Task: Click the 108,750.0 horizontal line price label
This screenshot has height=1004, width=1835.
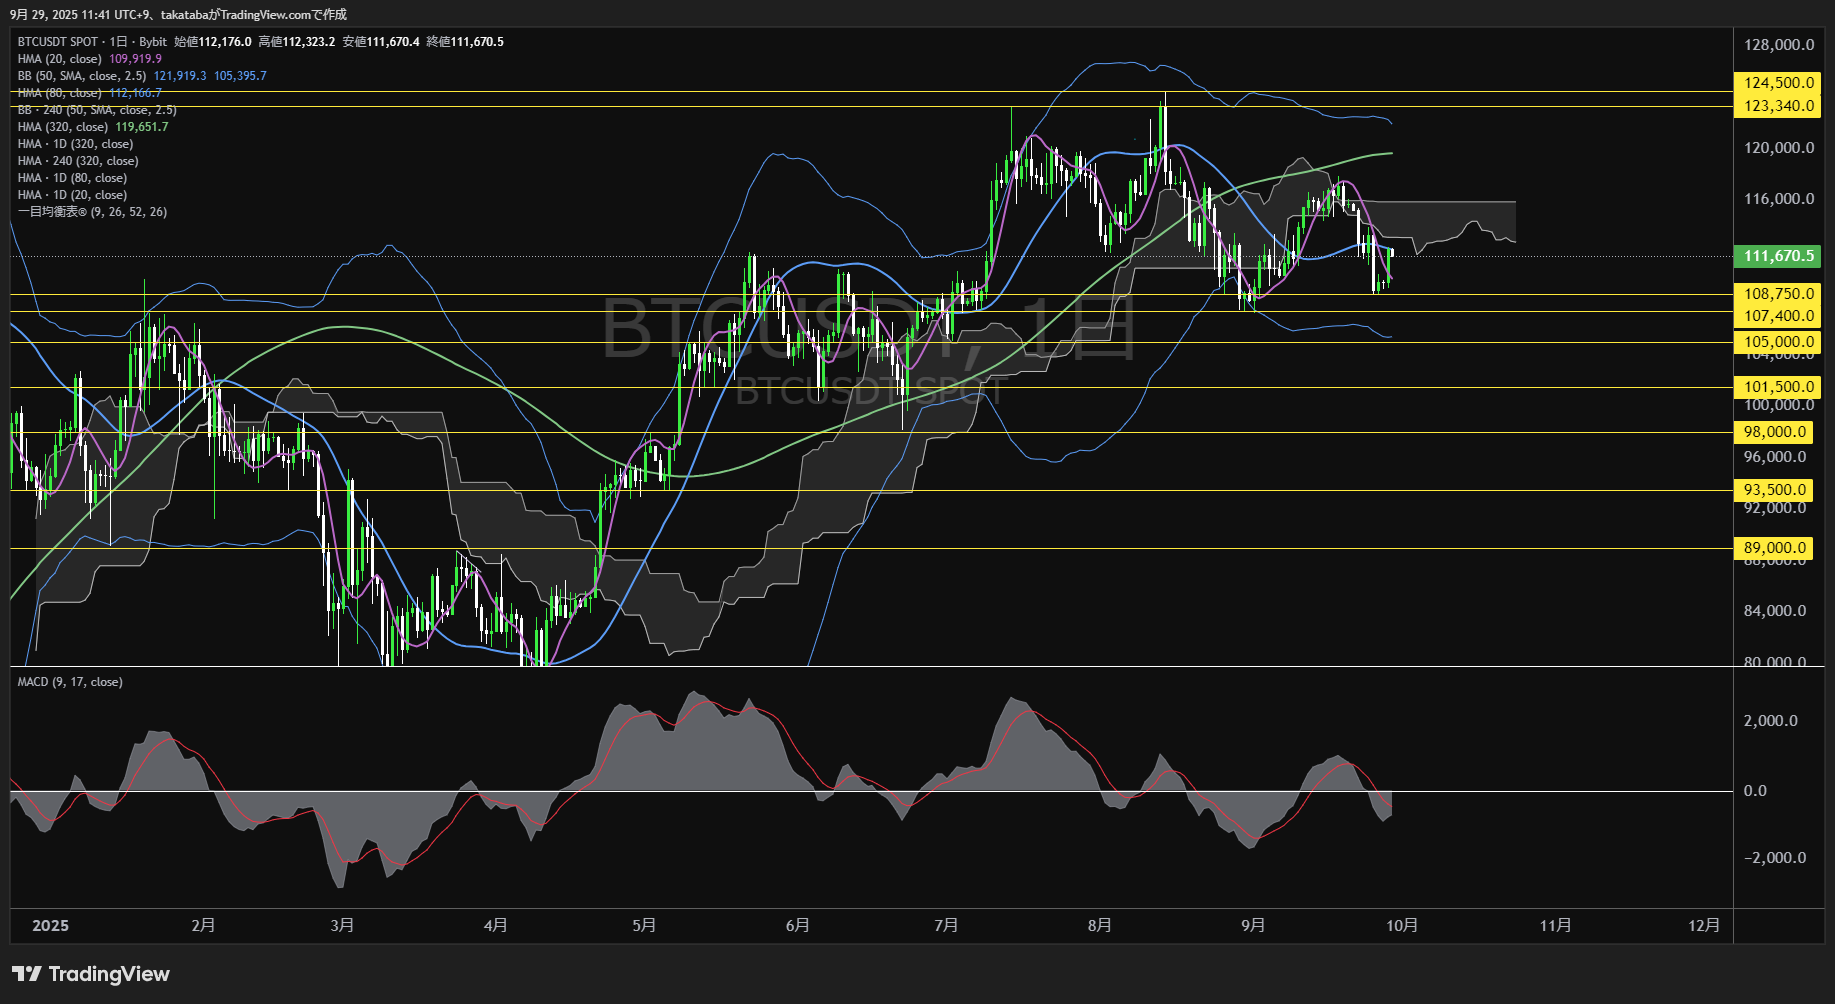Action: tap(1778, 294)
